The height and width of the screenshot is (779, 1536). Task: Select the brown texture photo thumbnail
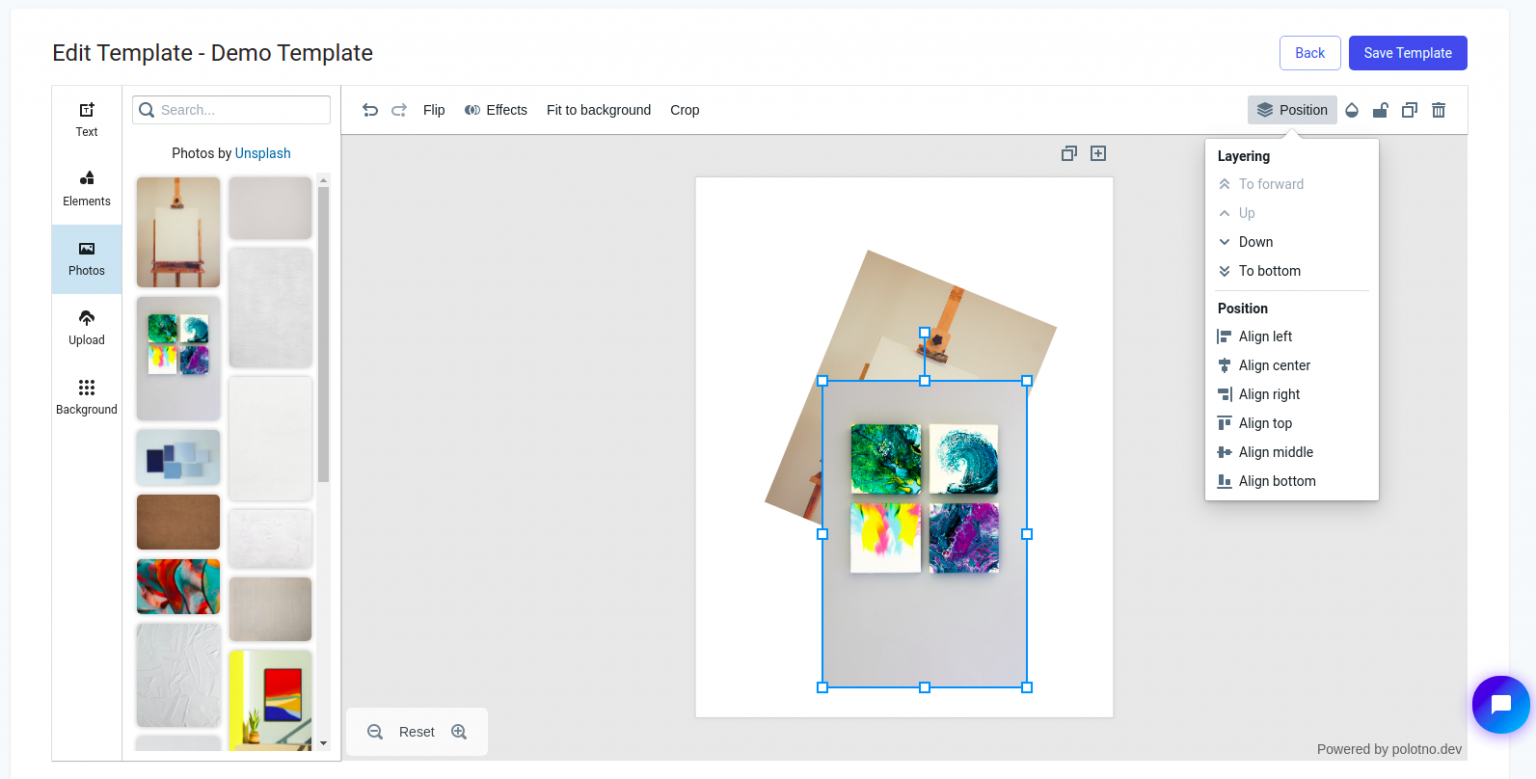178,522
